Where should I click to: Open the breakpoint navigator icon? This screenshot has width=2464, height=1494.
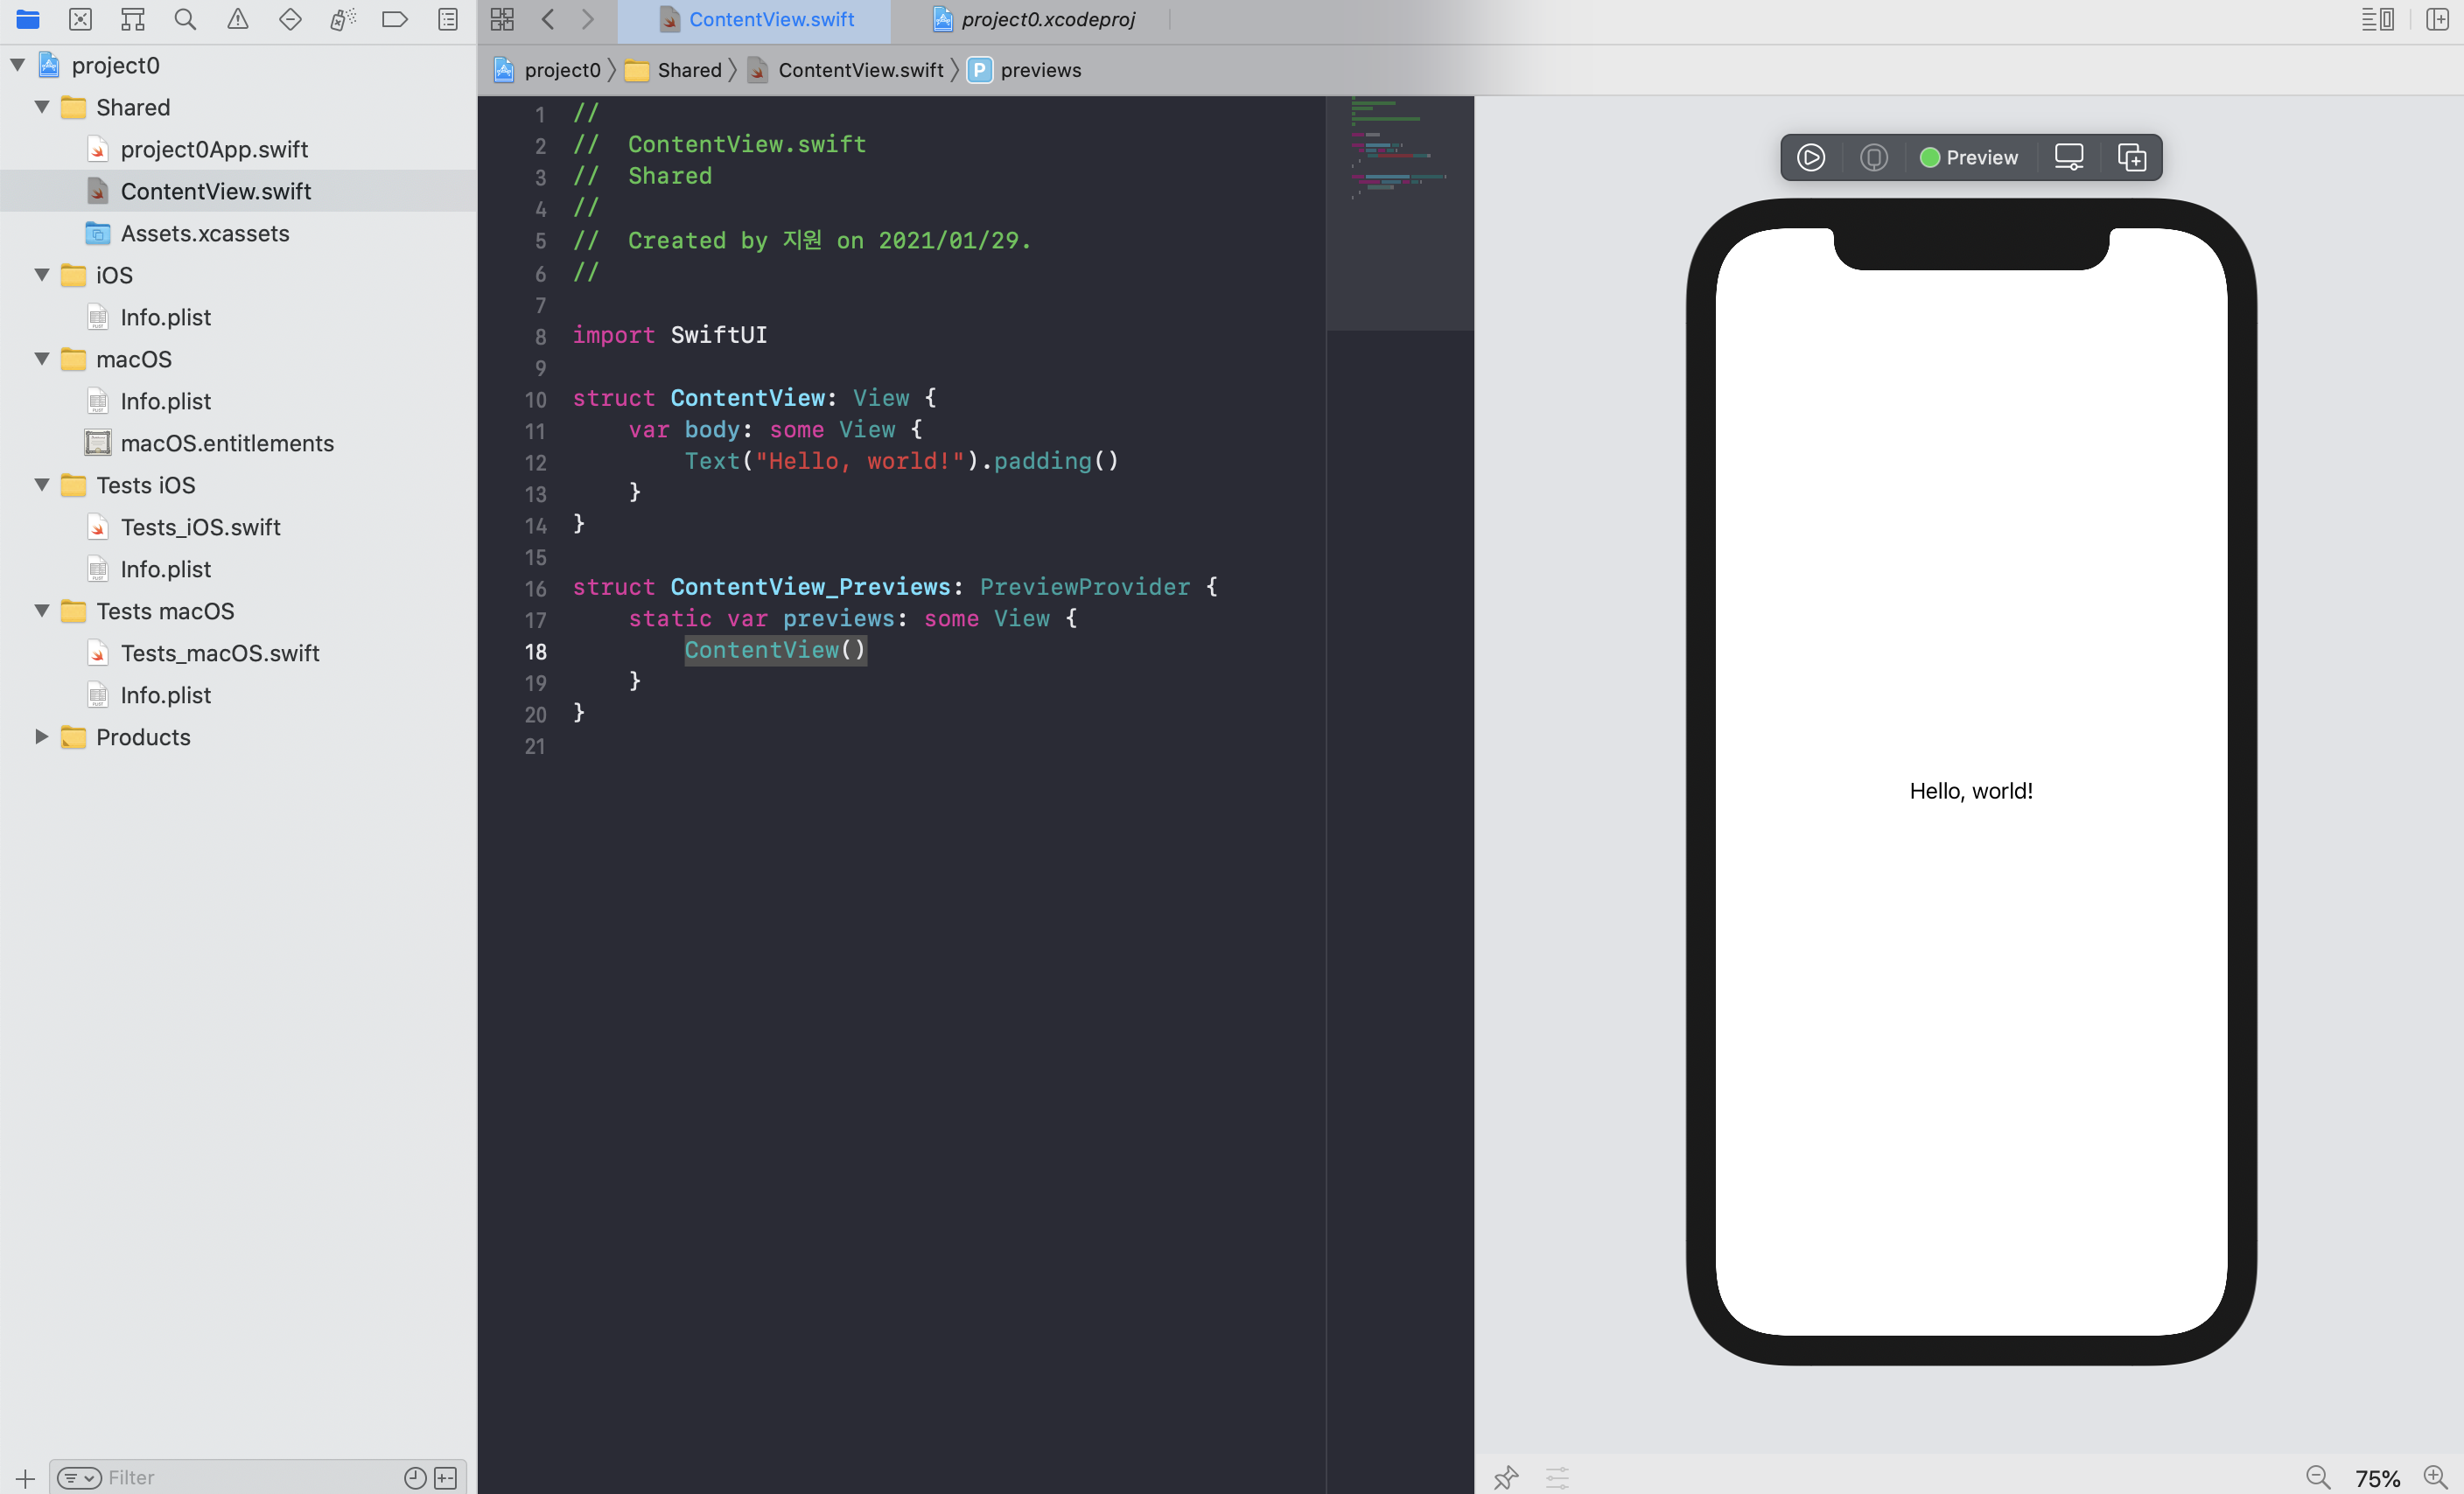click(395, 19)
